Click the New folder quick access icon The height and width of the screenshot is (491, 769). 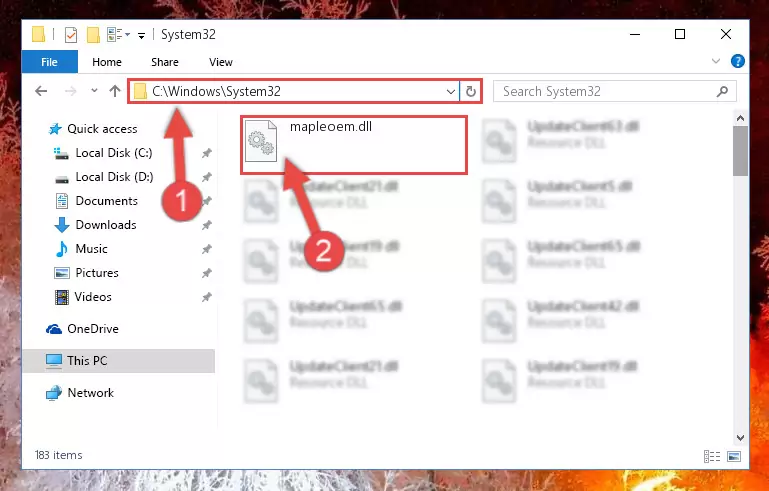click(x=93, y=34)
